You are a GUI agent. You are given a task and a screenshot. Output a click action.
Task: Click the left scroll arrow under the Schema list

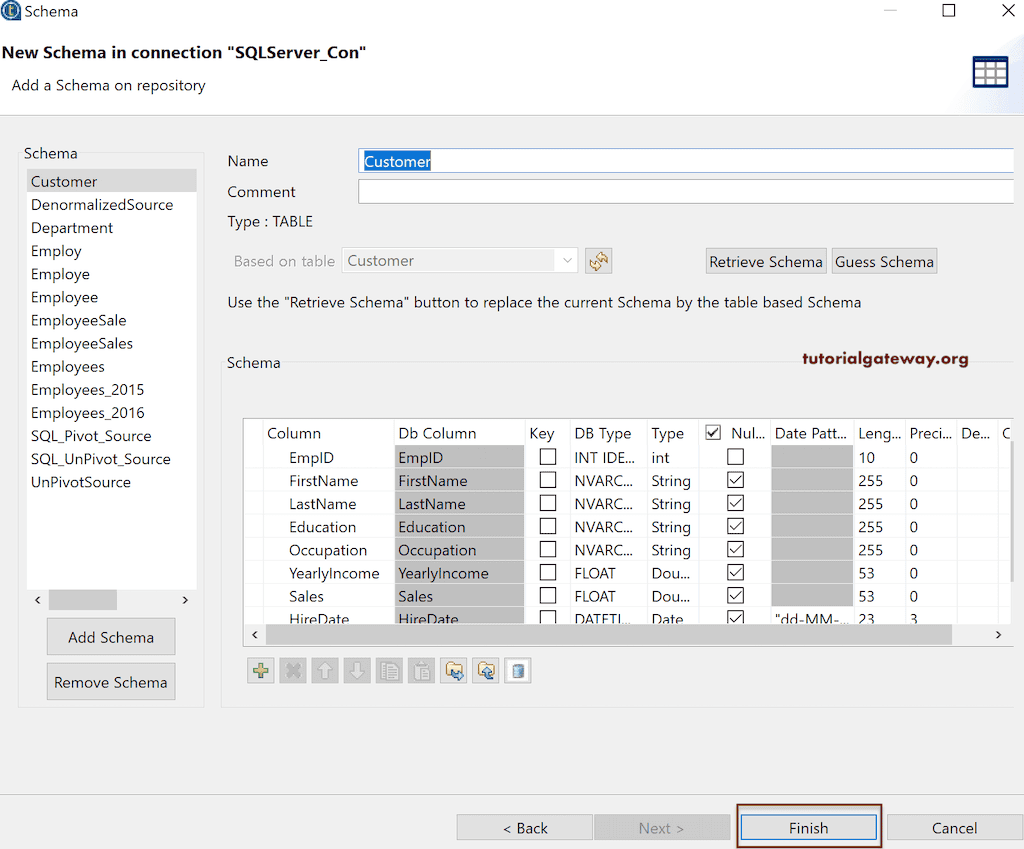(37, 600)
